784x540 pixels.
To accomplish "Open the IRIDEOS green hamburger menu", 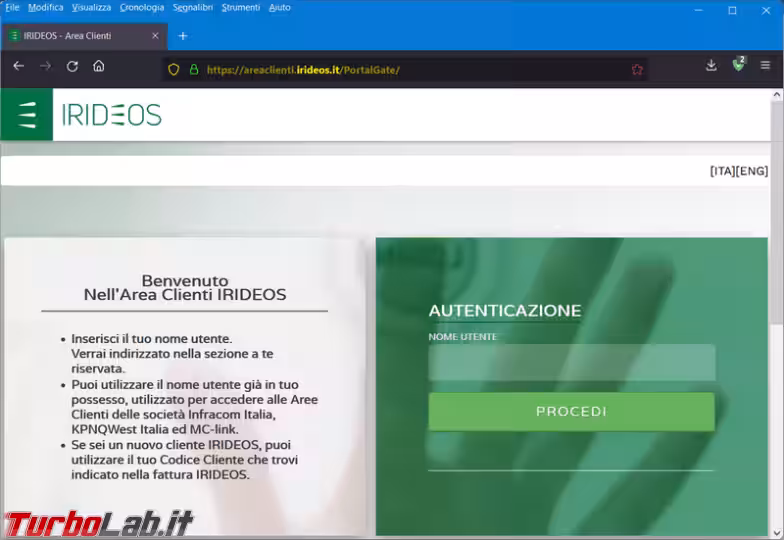I will pos(26,114).
